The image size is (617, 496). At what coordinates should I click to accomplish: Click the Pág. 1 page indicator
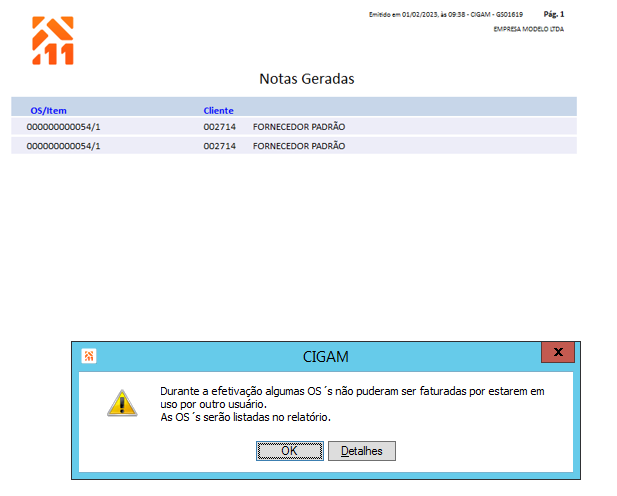[x=554, y=14]
